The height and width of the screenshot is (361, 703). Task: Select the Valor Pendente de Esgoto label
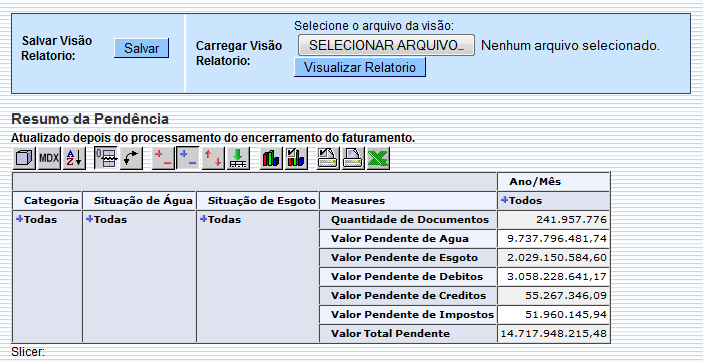408,257
